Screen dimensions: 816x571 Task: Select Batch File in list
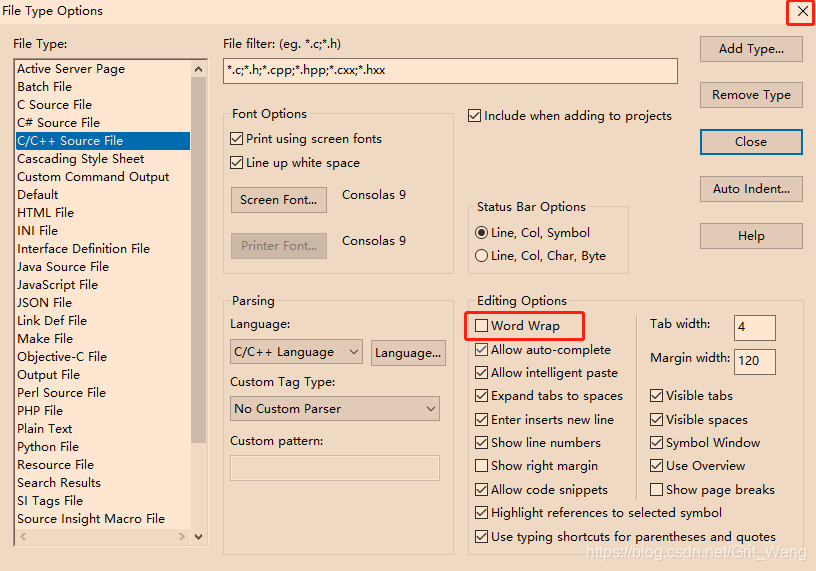coord(103,86)
